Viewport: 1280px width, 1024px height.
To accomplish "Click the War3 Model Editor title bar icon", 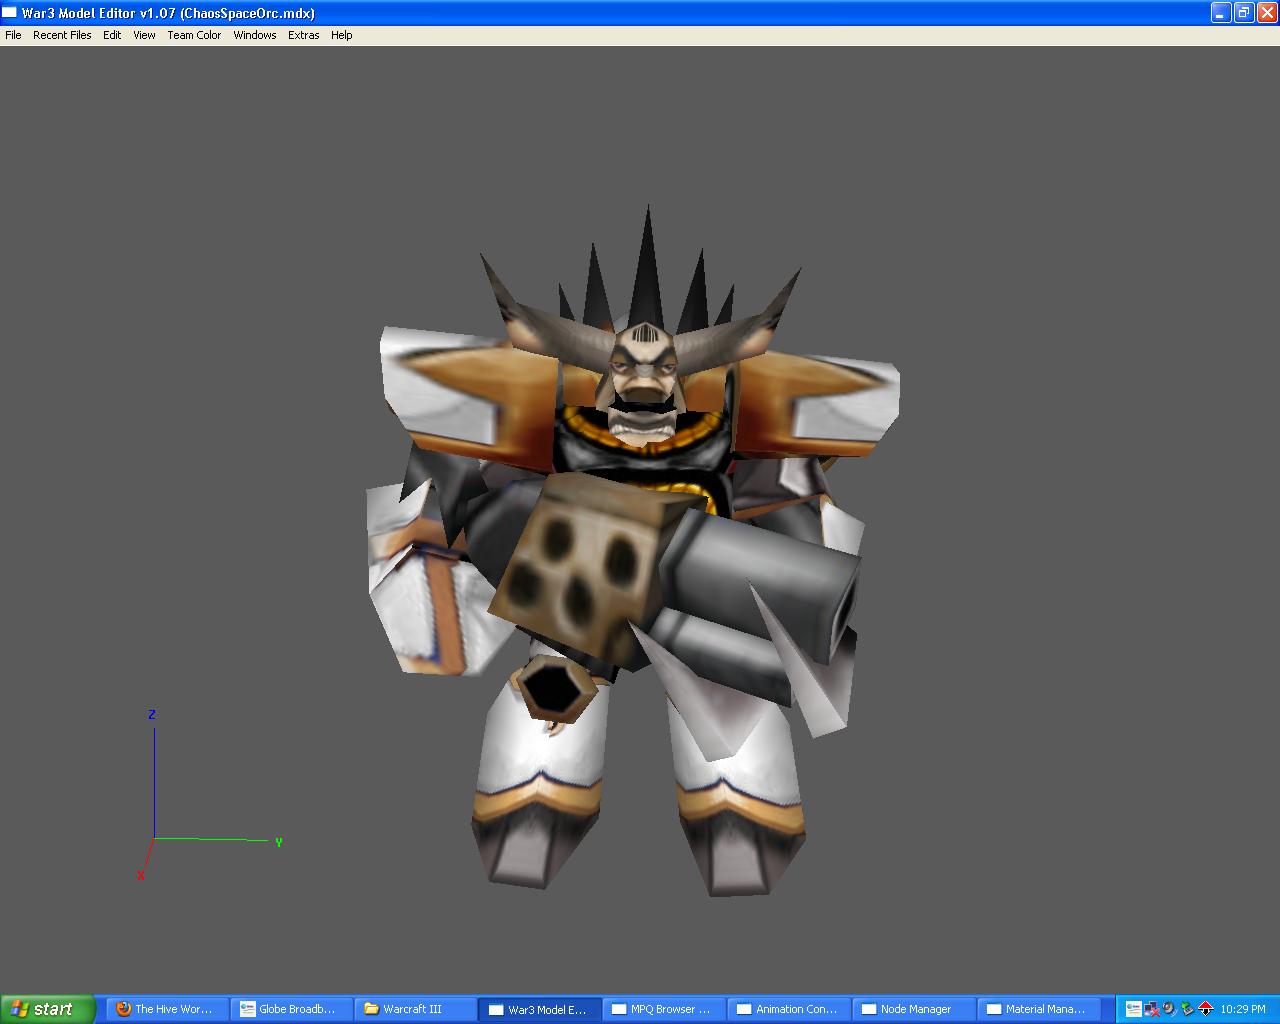I will pos(10,13).
